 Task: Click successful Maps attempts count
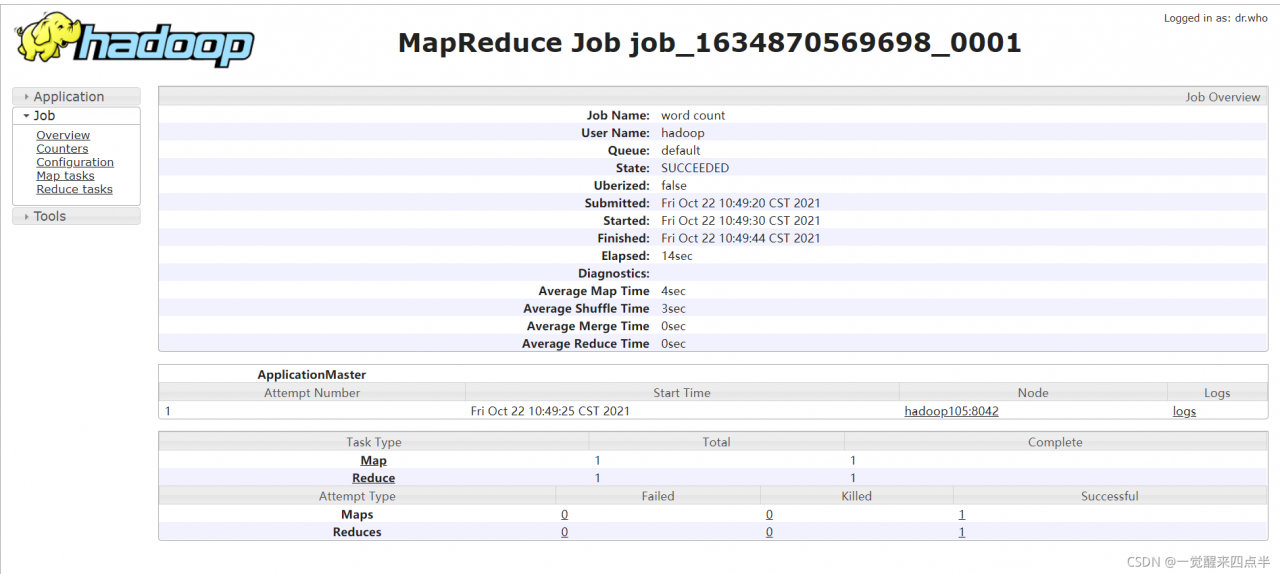click(x=961, y=515)
